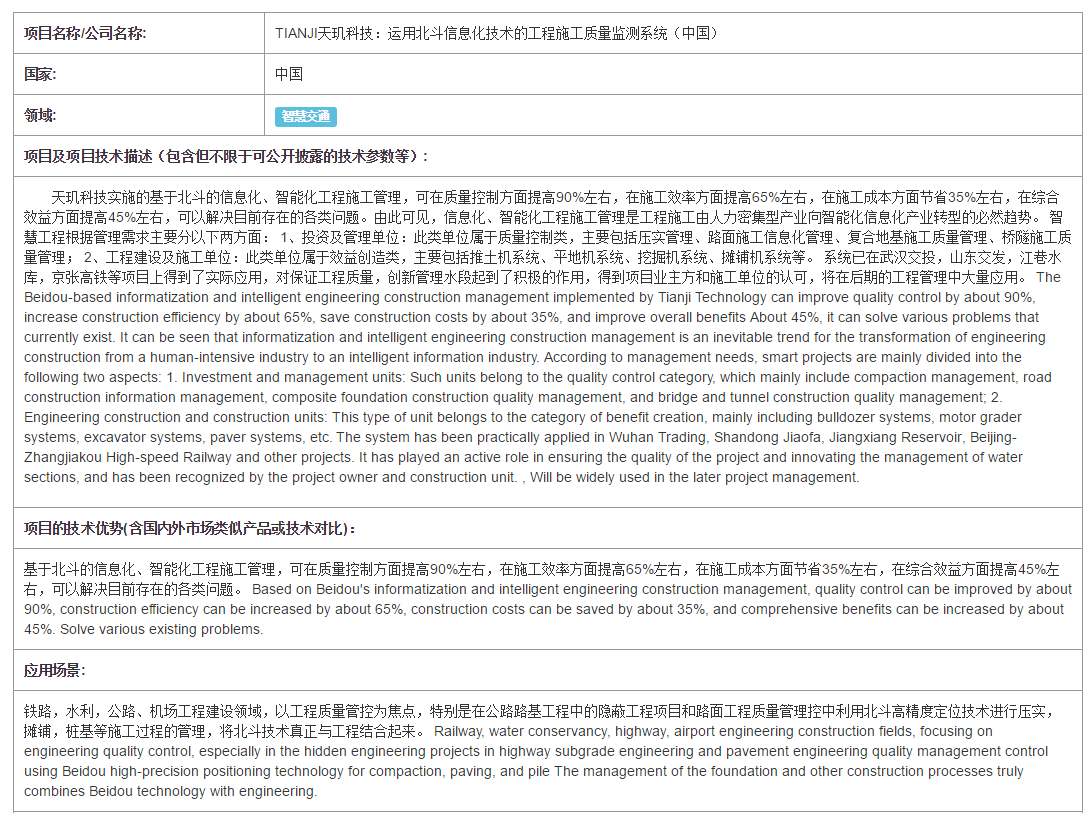The height and width of the screenshot is (813, 1092).
Task: Click the 中国 country value
Action: (x=289, y=74)
